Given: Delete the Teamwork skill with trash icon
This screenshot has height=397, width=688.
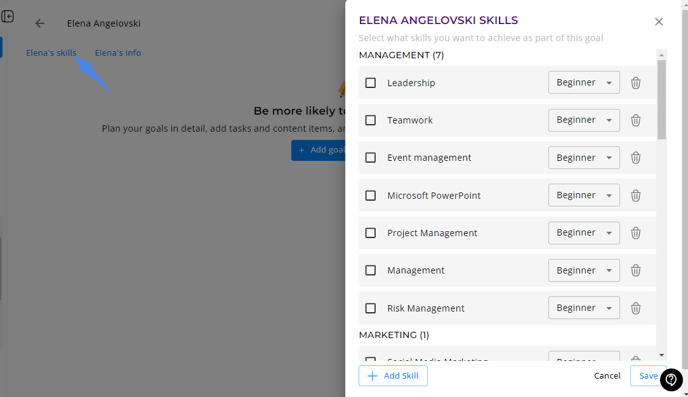Looking at the screenshot, I should (x=636, y=120).
